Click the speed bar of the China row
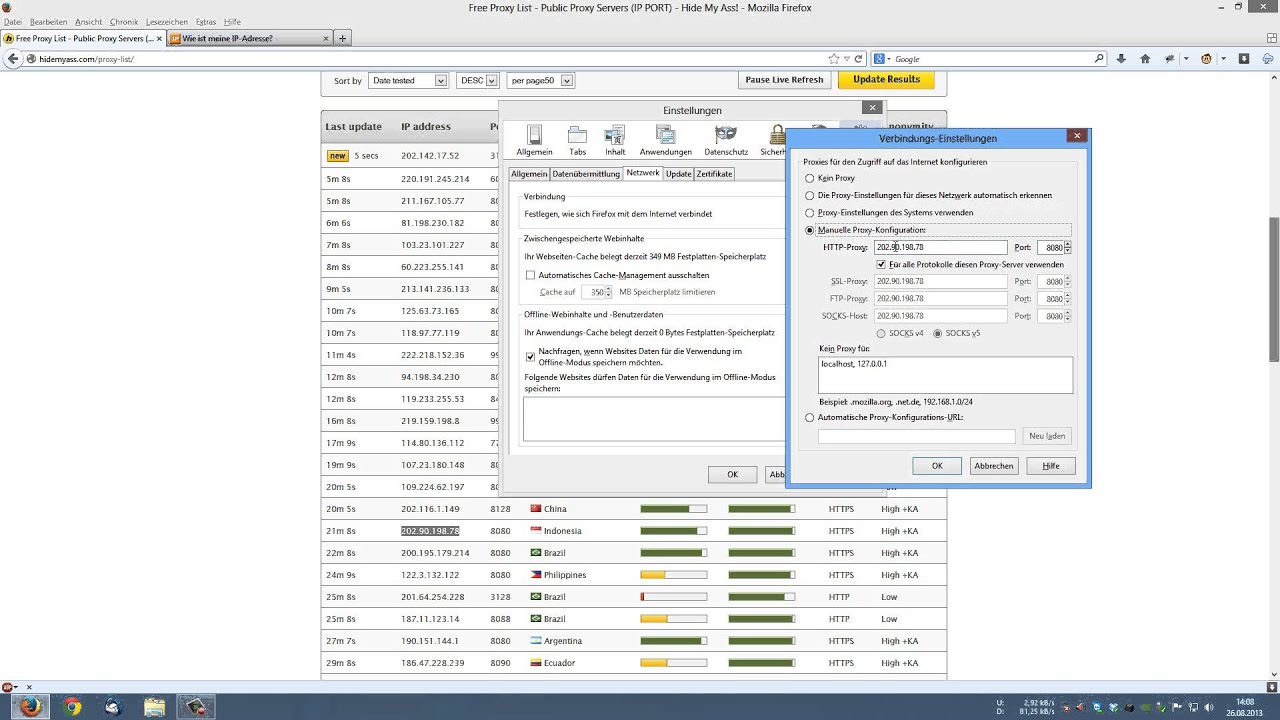 (x=673, y=509)
